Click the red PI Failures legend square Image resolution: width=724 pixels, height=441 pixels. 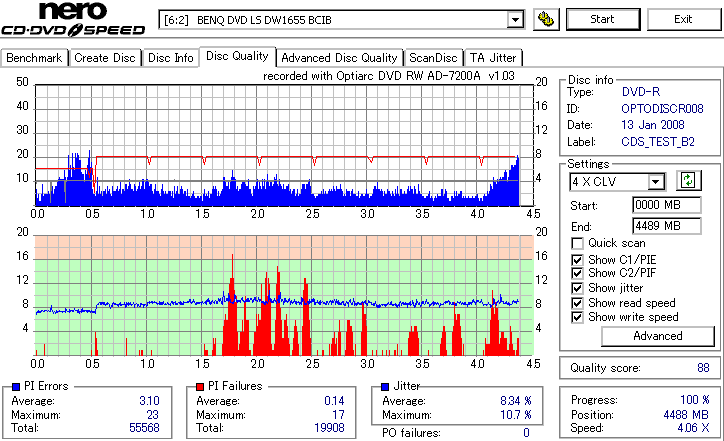200,387
